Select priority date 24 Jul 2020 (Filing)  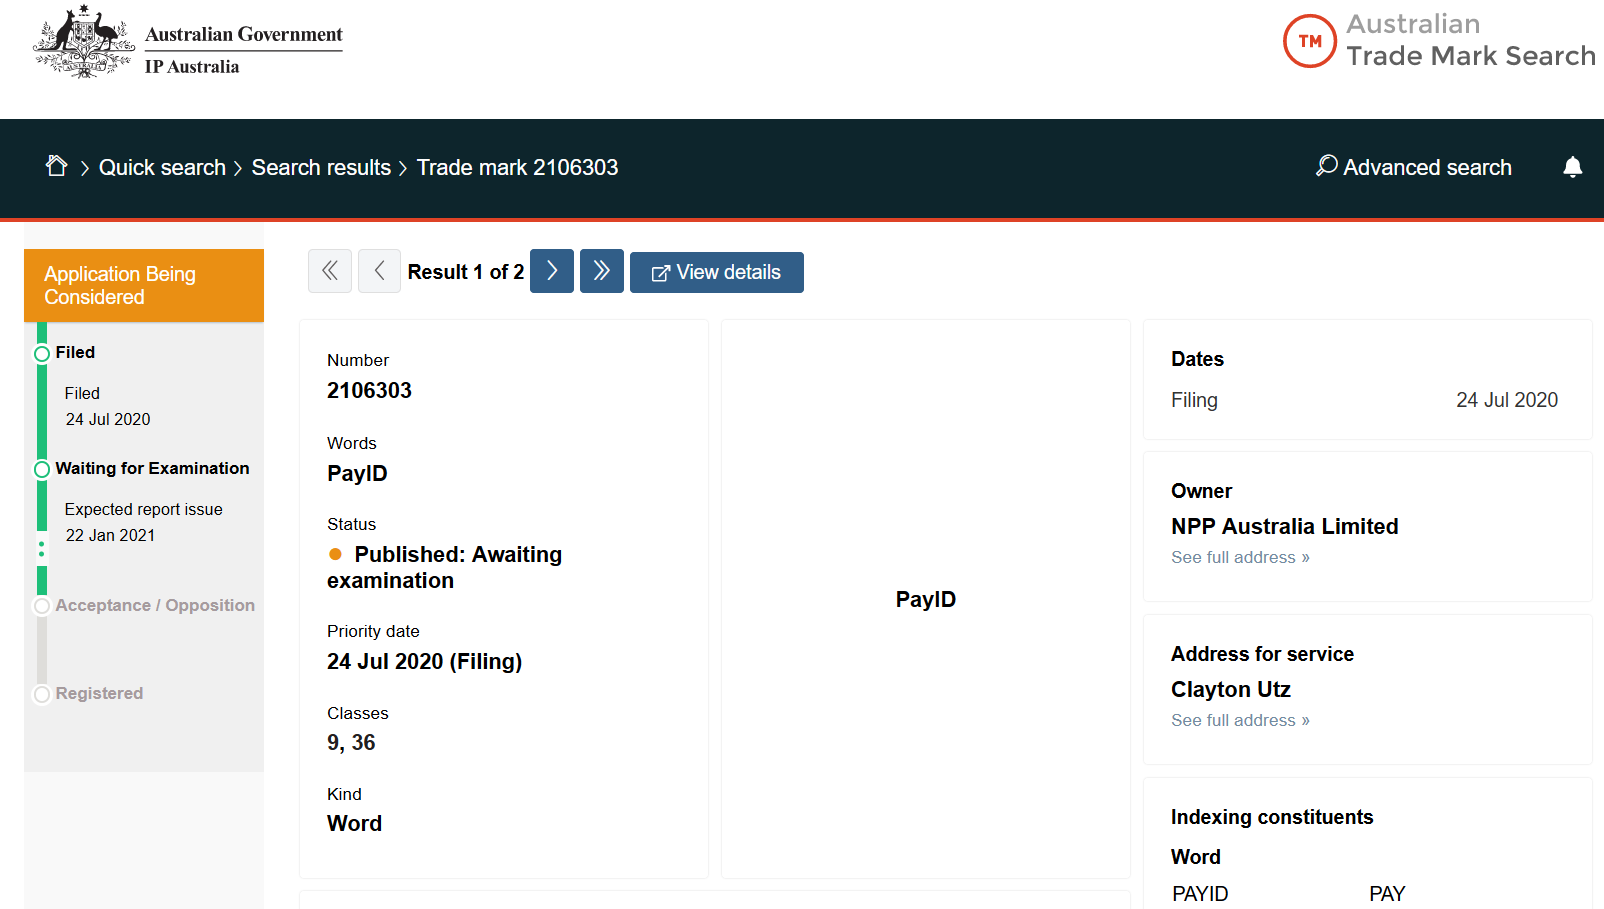coord(425,661)
